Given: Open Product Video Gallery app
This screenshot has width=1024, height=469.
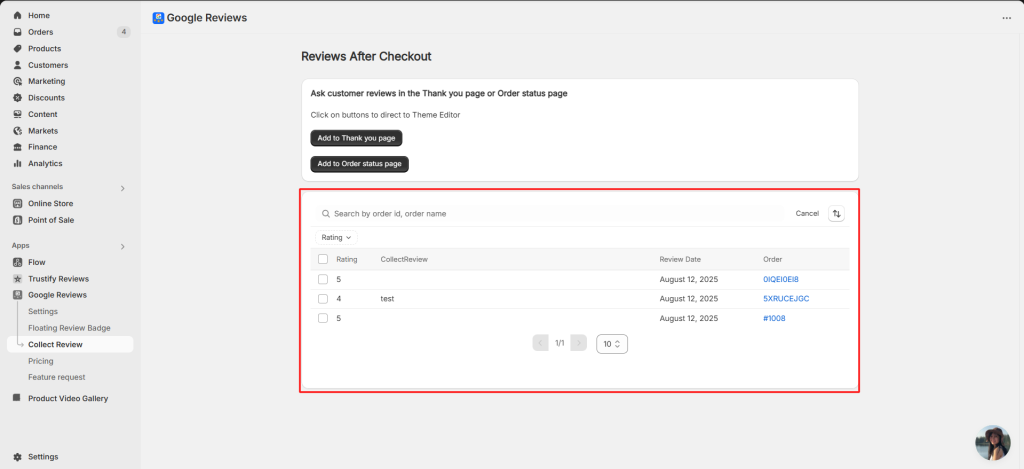Looking at the screenshot, I should 68,398.
